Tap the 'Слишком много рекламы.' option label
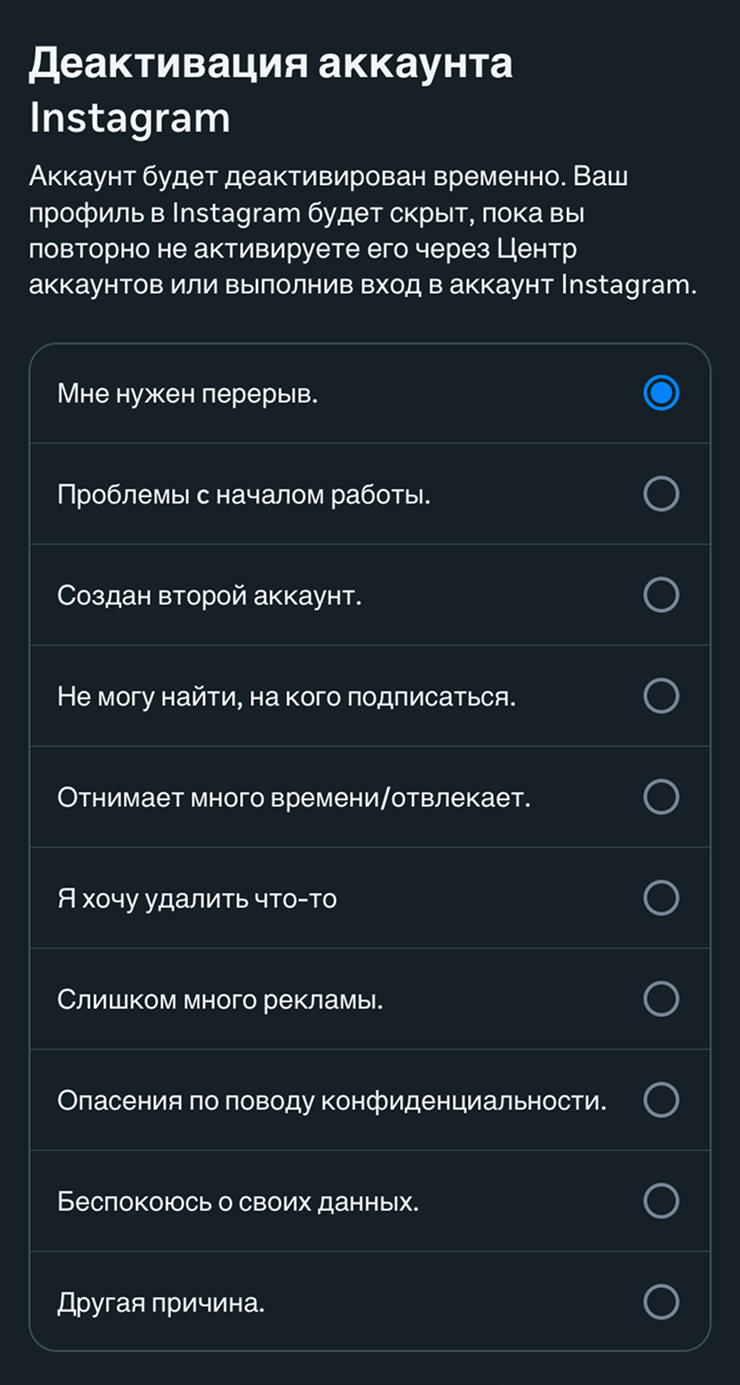Screen dimensions: 740x1385 [x=220, y=1000]
